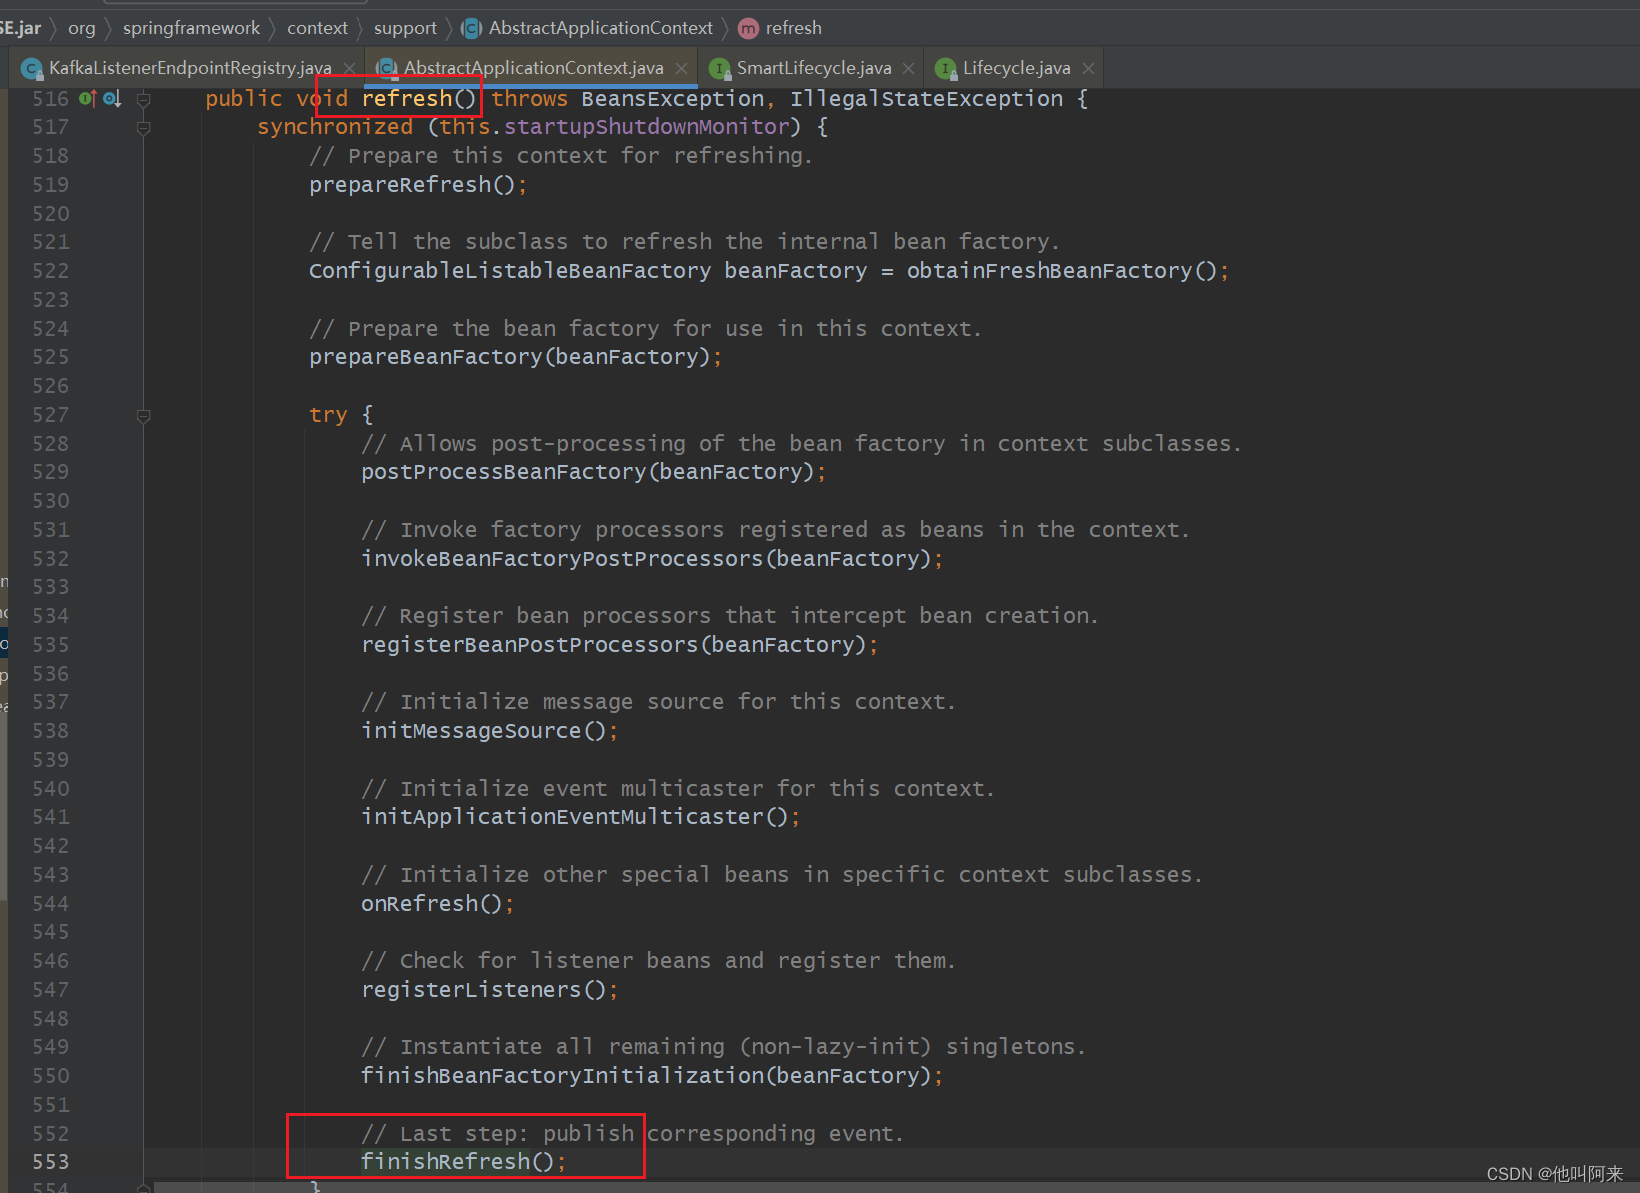
Task: Click the onRefresh() call
Action: (431, 904)
